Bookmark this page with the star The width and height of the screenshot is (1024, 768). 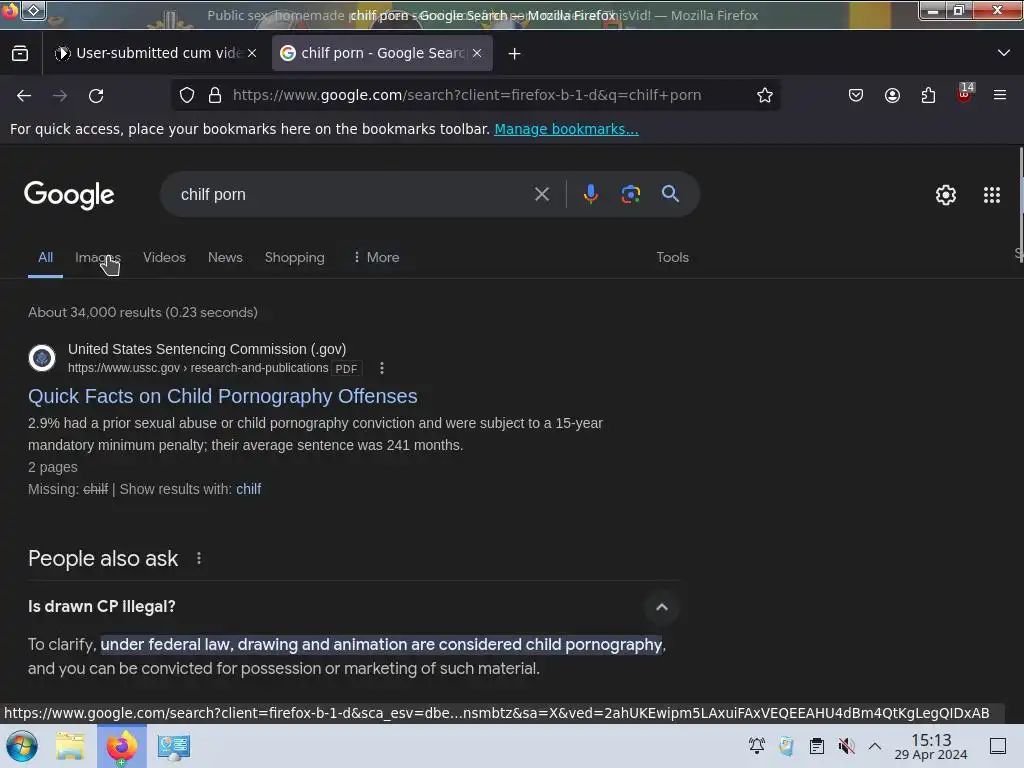(x=765, y=95)
